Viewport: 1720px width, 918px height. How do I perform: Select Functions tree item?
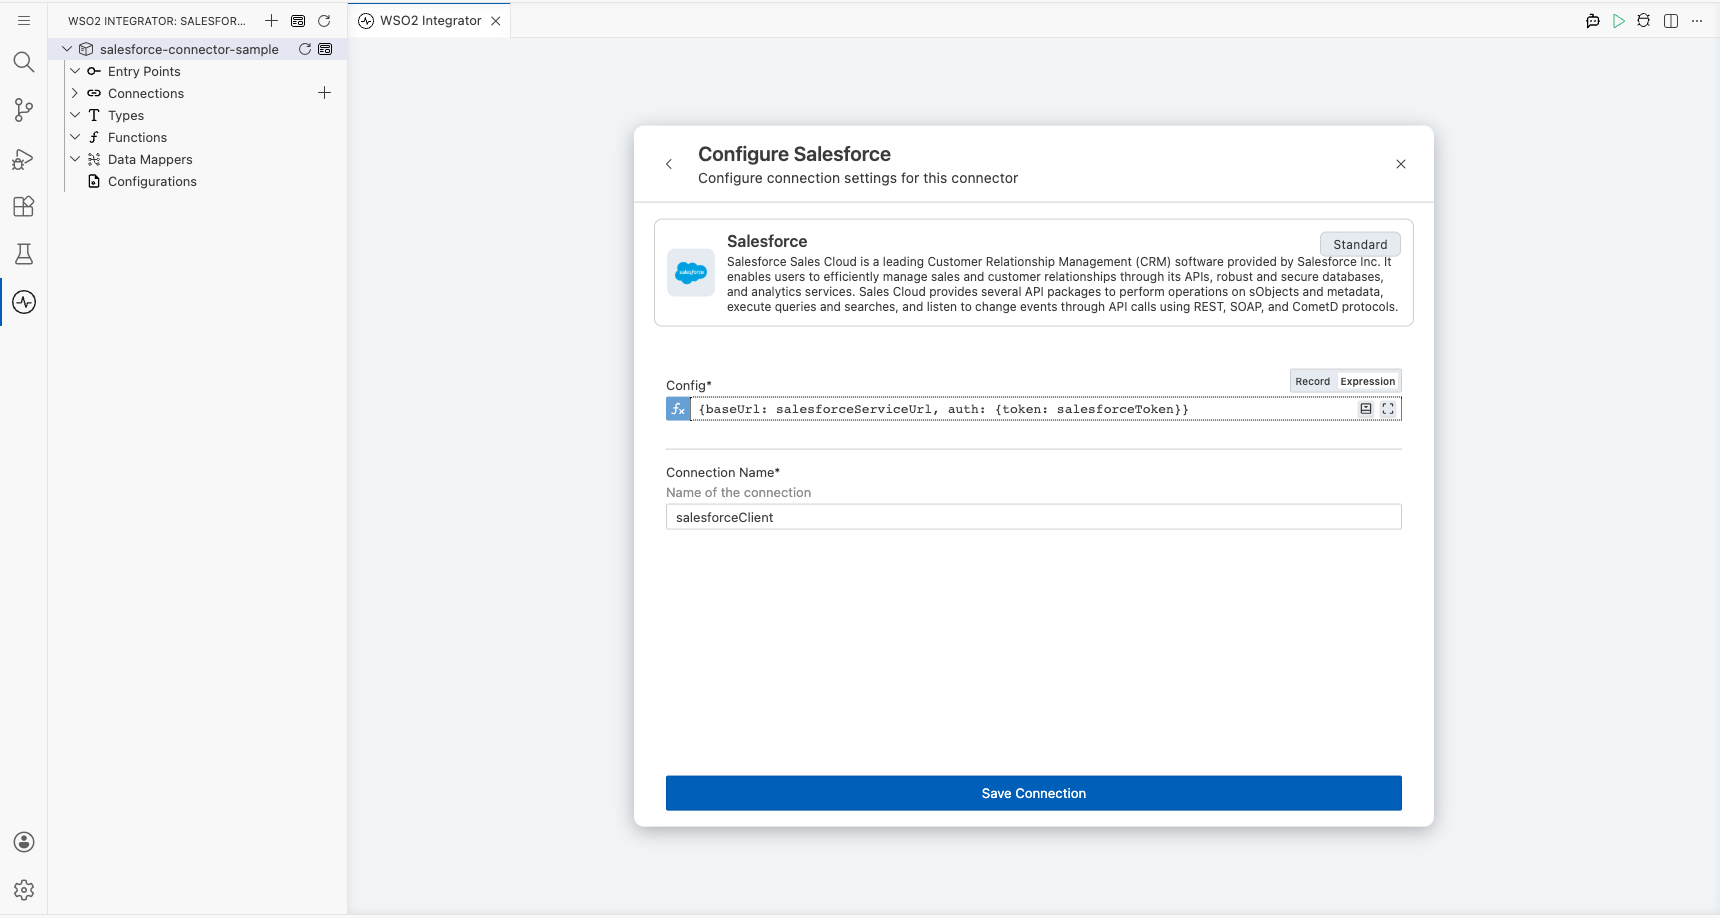click(137, 137)
